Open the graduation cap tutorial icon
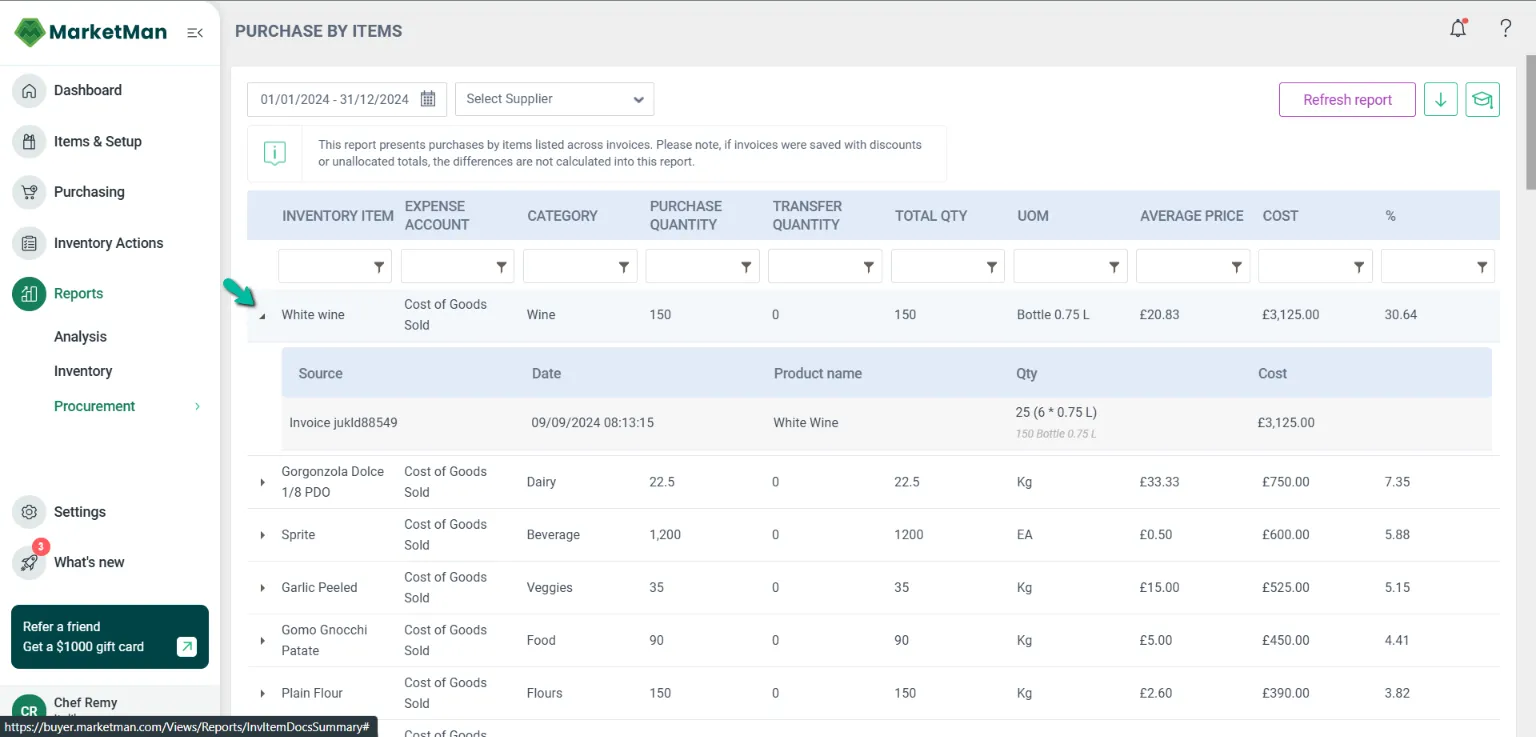This screenshot has height=737, width=1536. click(x=1482, y=100)
